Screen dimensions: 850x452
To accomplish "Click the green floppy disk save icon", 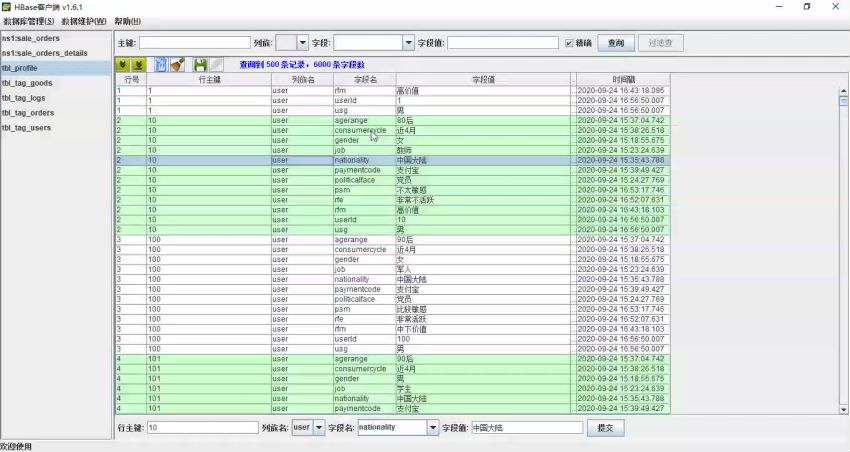I will (201, 64).
